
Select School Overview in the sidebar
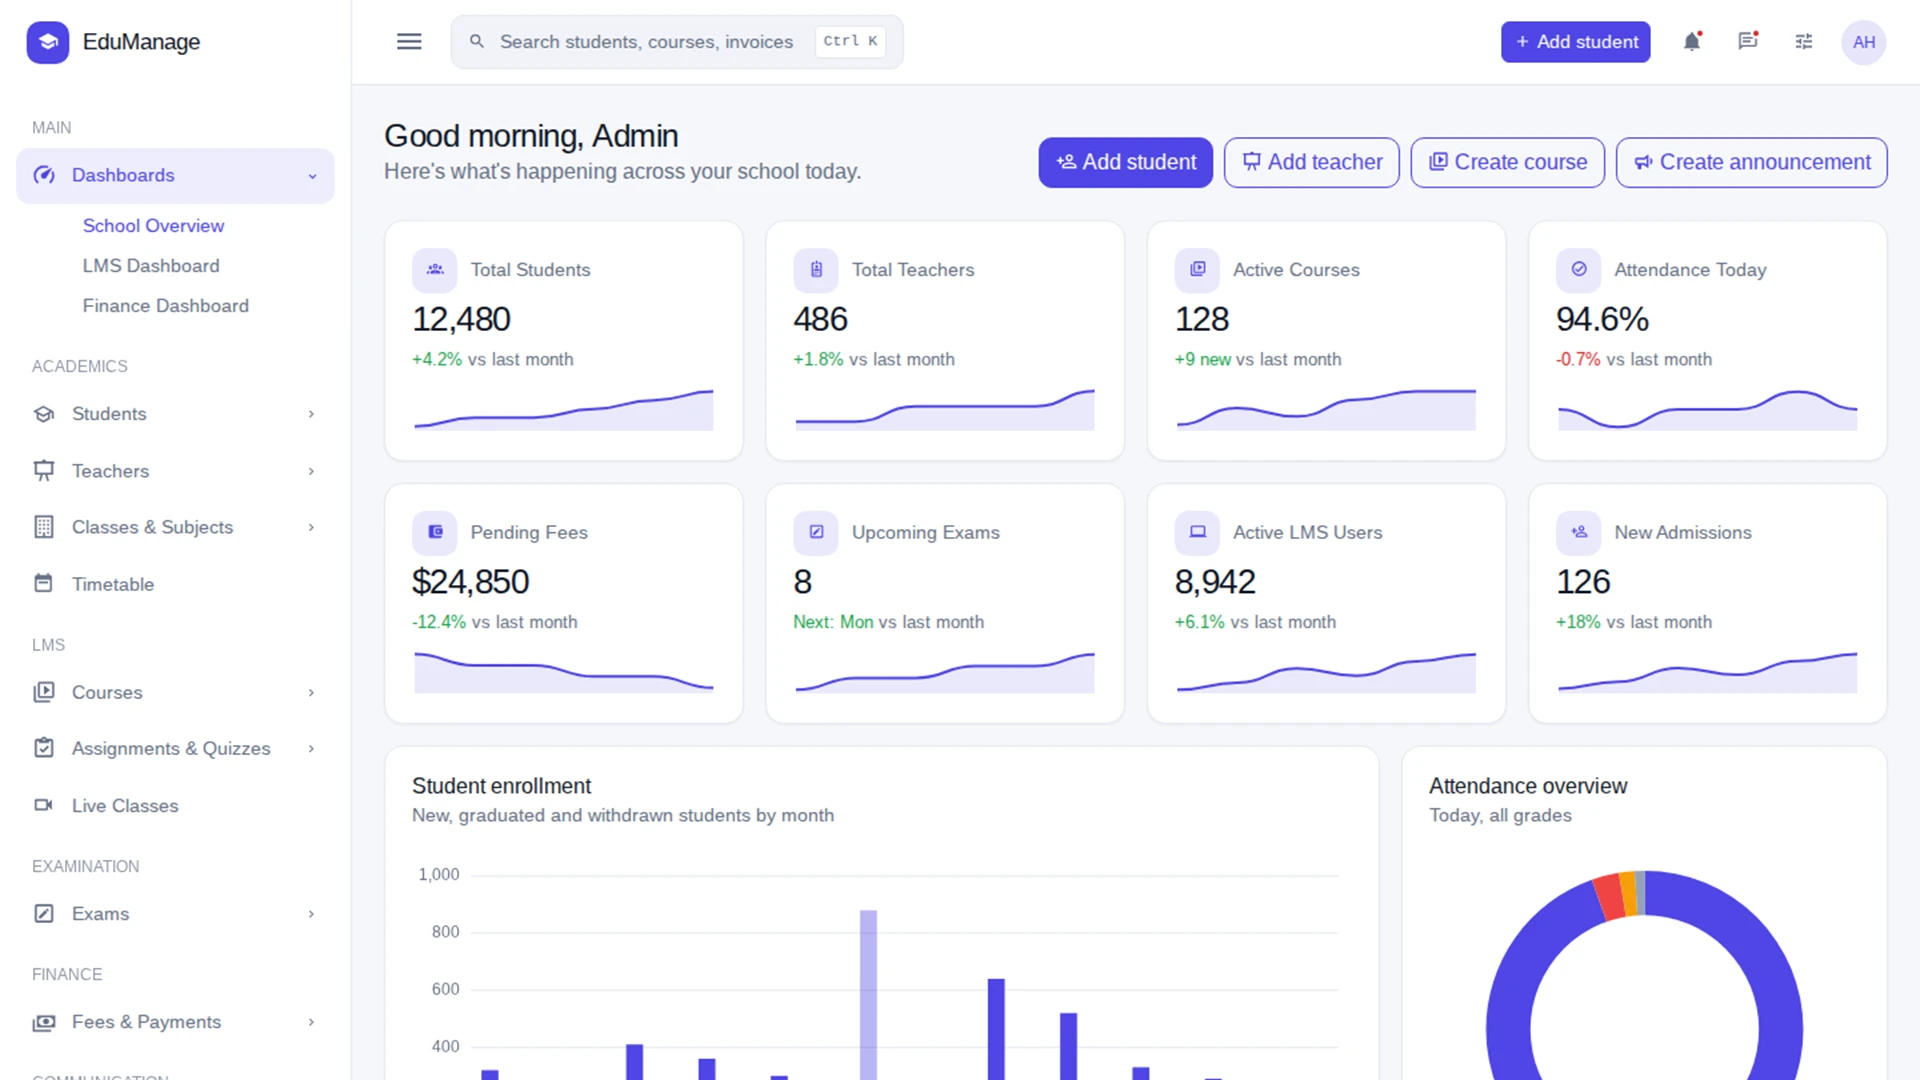click(x=153, y=226)
